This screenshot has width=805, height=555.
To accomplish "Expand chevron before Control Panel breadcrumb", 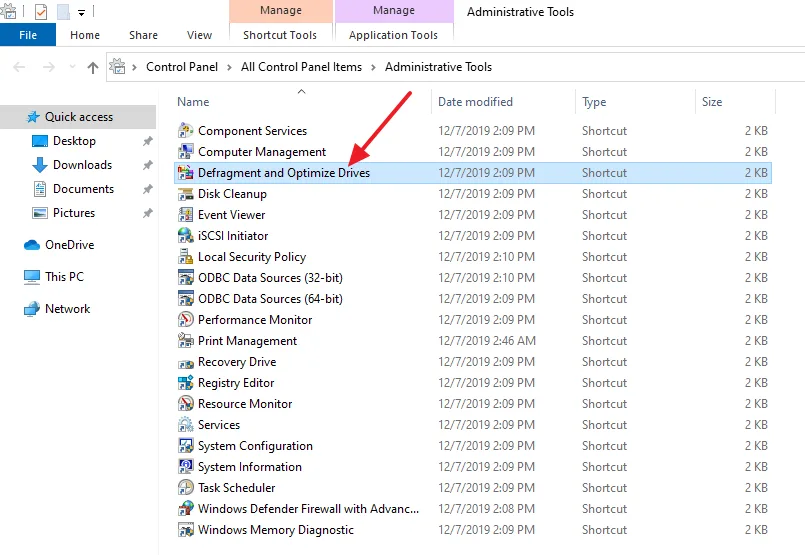I will click(135, 67).
